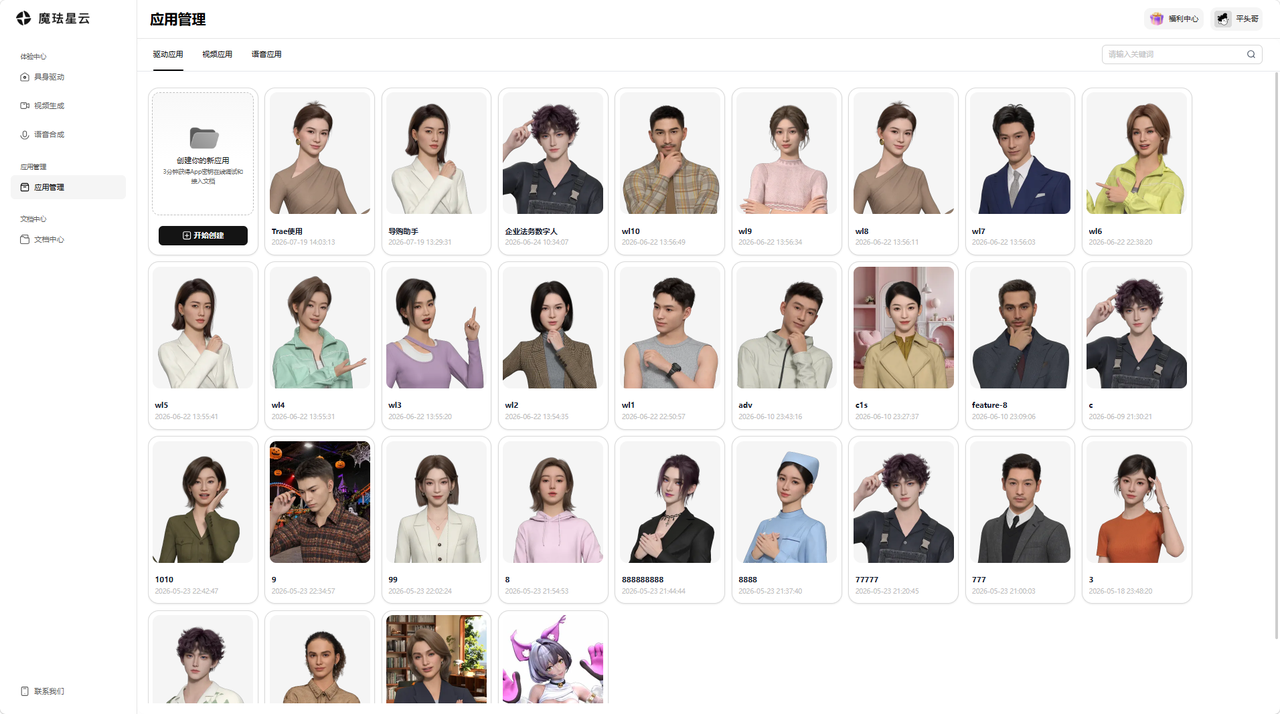The width and height of the screenshot is (1280, 714).
Task: Open 具身驱动 via its sidebar icon
Action: tap(25, 77)
